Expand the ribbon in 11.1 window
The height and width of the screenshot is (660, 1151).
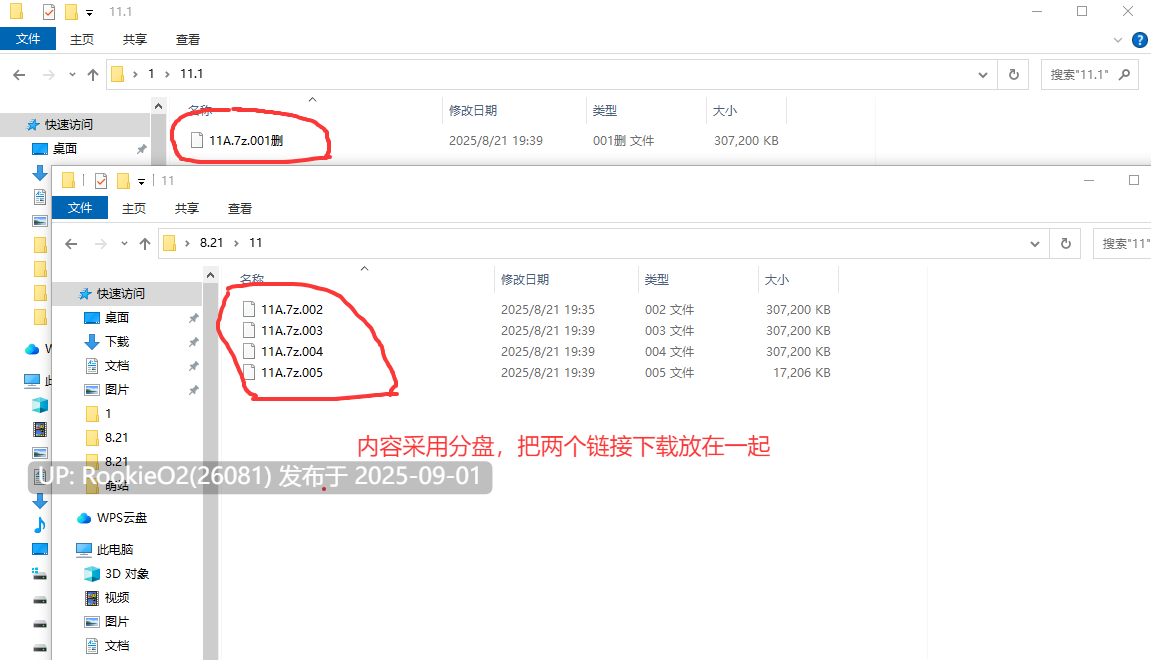[1117, 40]
